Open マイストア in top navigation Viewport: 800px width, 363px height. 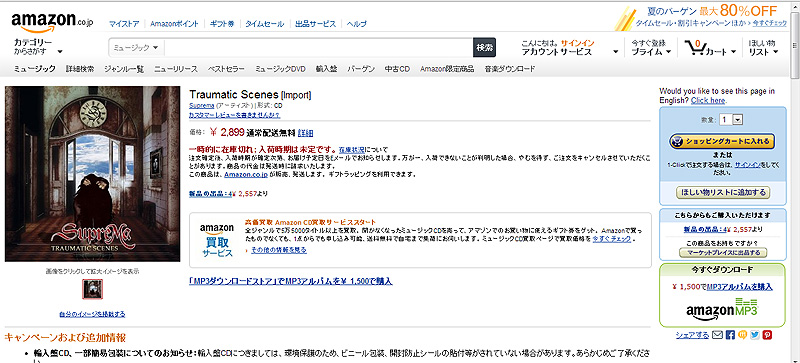[124, 23]
